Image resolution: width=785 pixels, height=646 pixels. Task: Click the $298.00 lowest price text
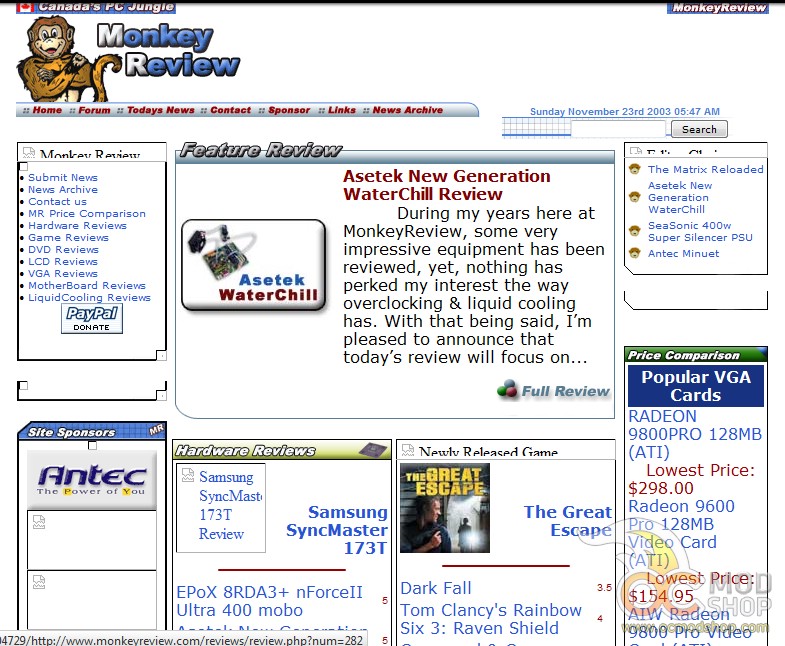point(661,488)
